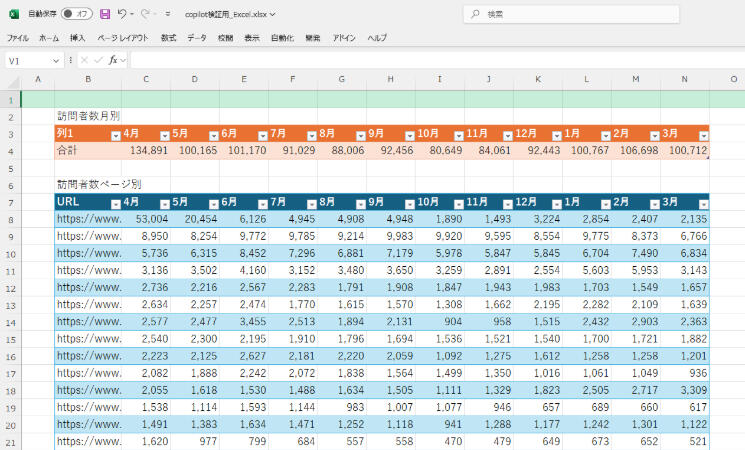The height and width of the screenshot is (450, 745).
Task: Select the row 4 header
Action: [10, 152]
